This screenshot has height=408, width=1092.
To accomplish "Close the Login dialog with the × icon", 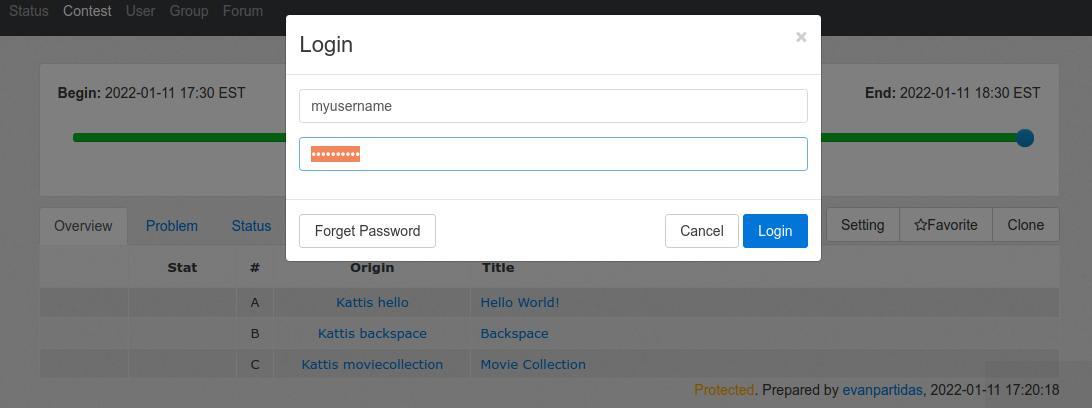I will coord(800,37).
